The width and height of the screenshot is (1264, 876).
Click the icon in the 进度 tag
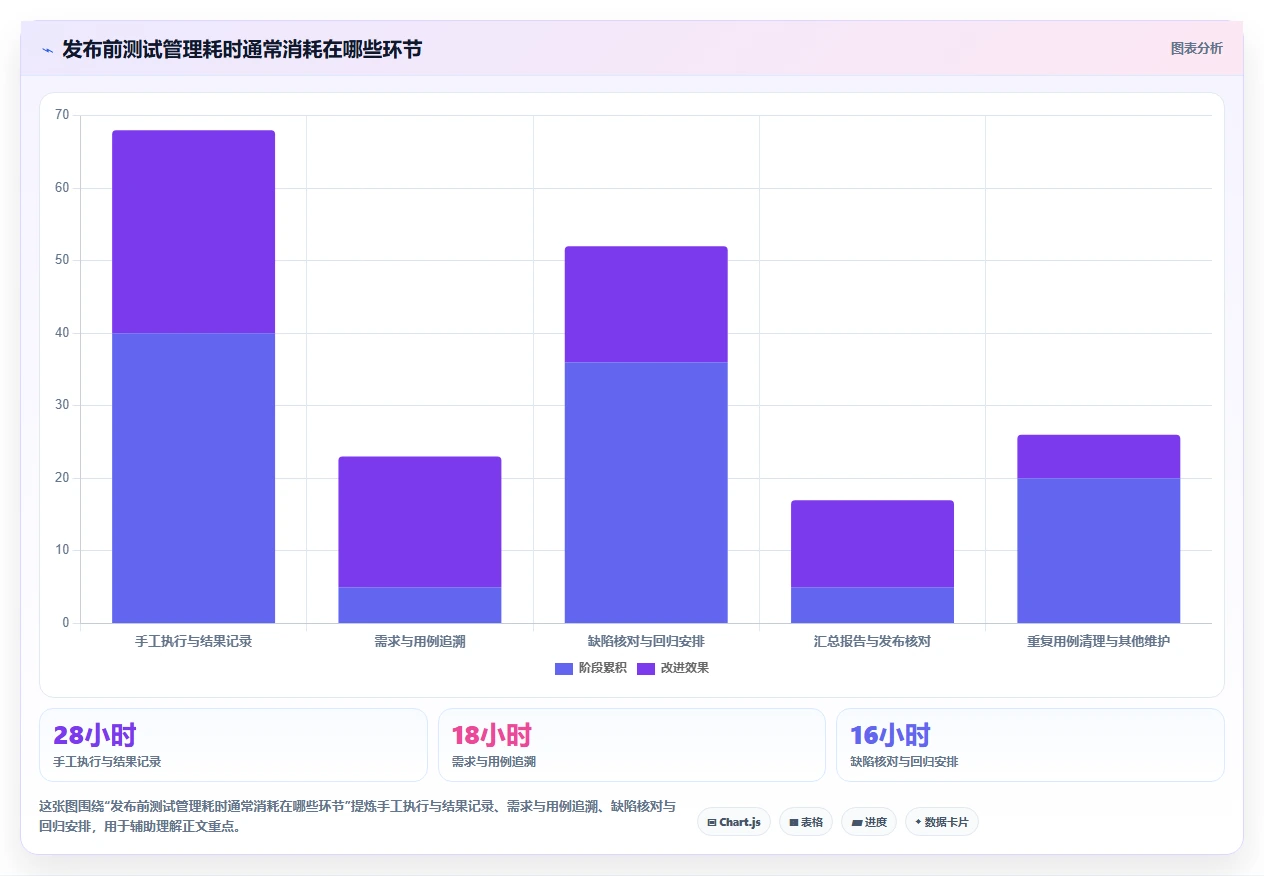point(857,822)
